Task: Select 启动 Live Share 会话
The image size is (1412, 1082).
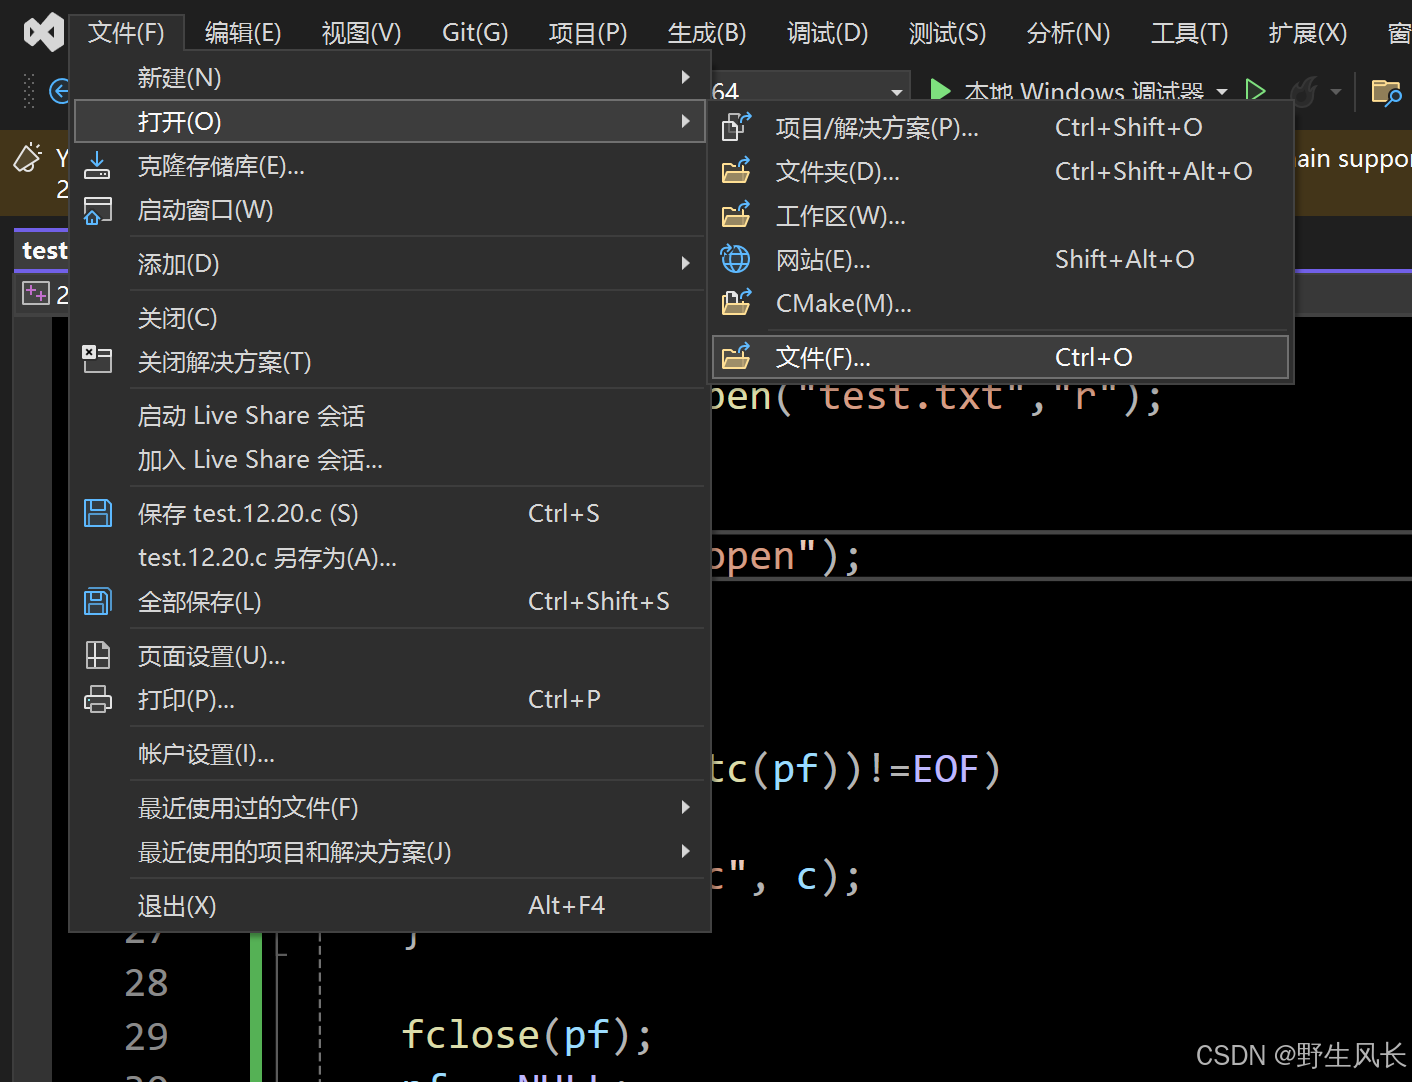Action: tap(390, 415)
